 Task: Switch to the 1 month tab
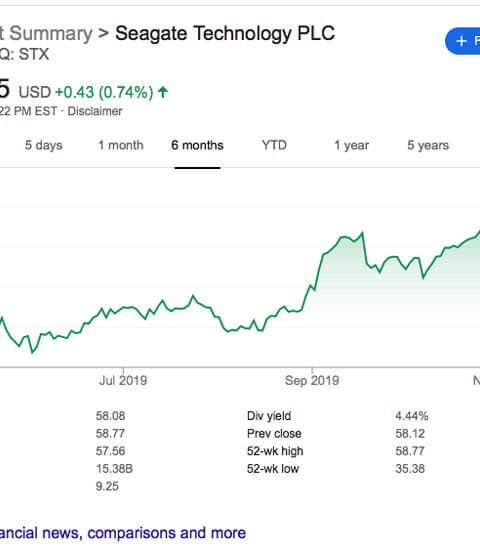(x=121, y=145)
